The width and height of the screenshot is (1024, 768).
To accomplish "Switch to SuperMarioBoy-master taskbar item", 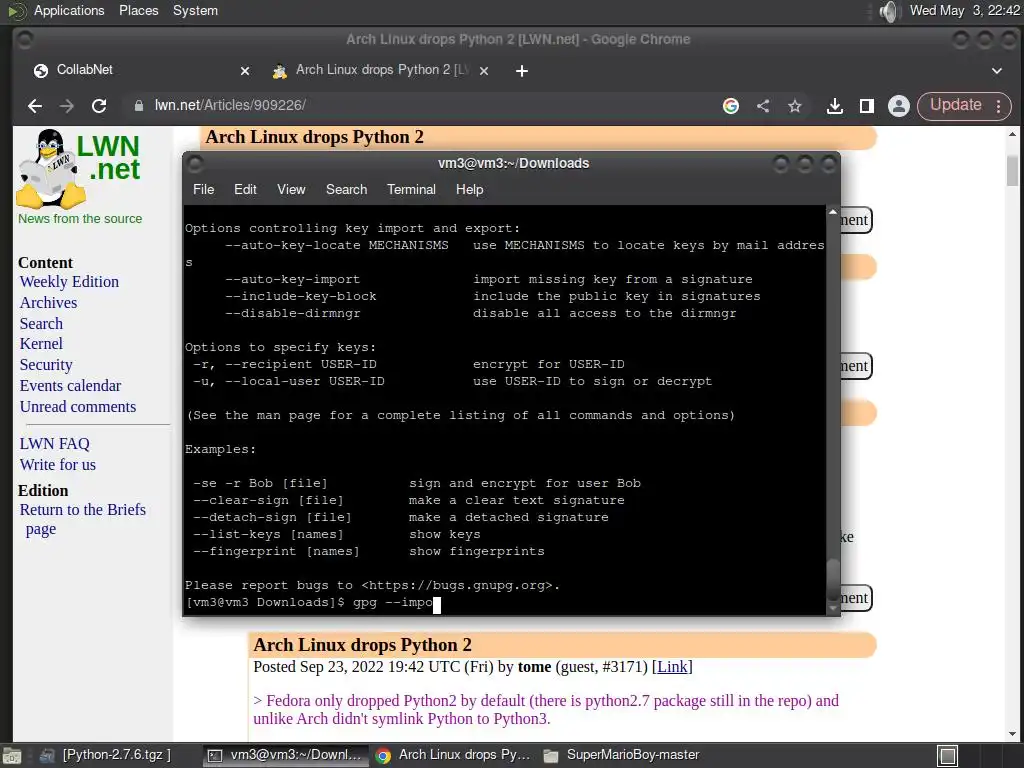I will coord(622,755).
